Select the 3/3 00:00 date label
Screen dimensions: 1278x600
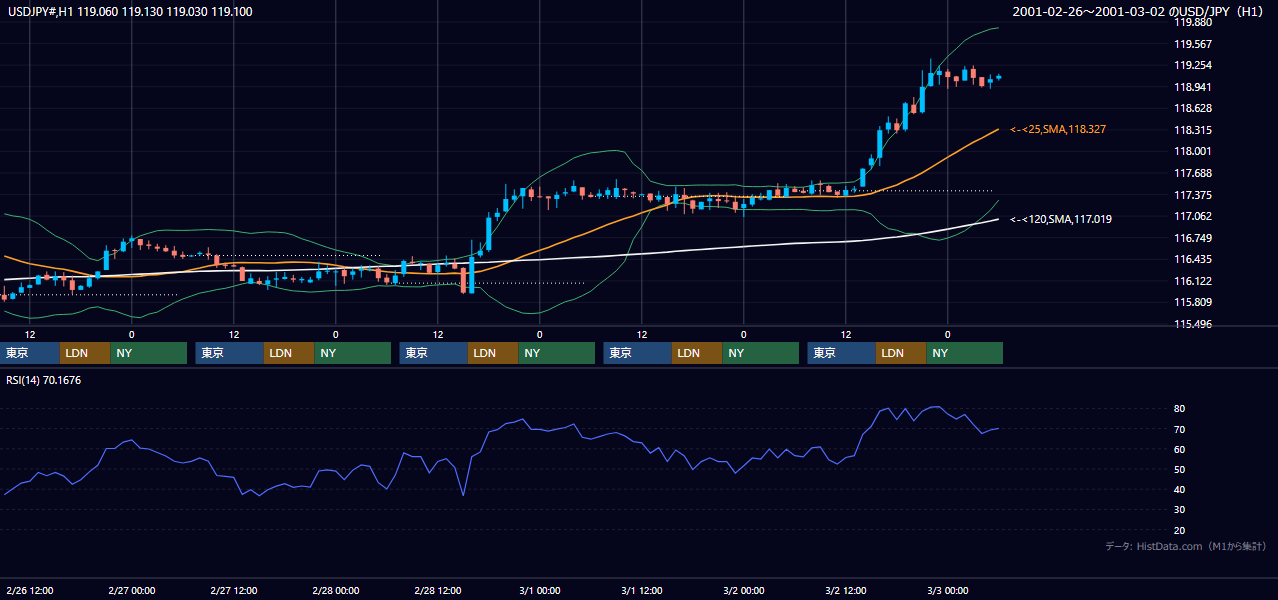pos(947,591)
